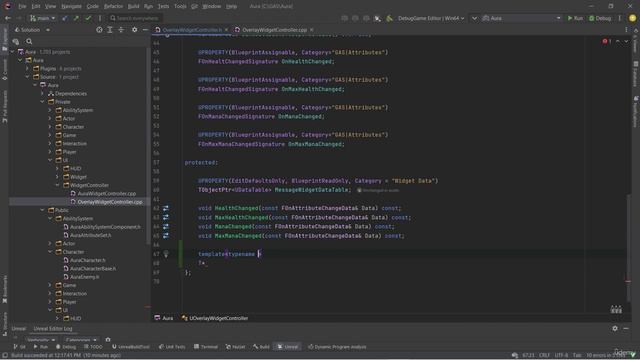Open the main branch dropdown
Viewport: 640px width, 360px height.
pos(42,18)
